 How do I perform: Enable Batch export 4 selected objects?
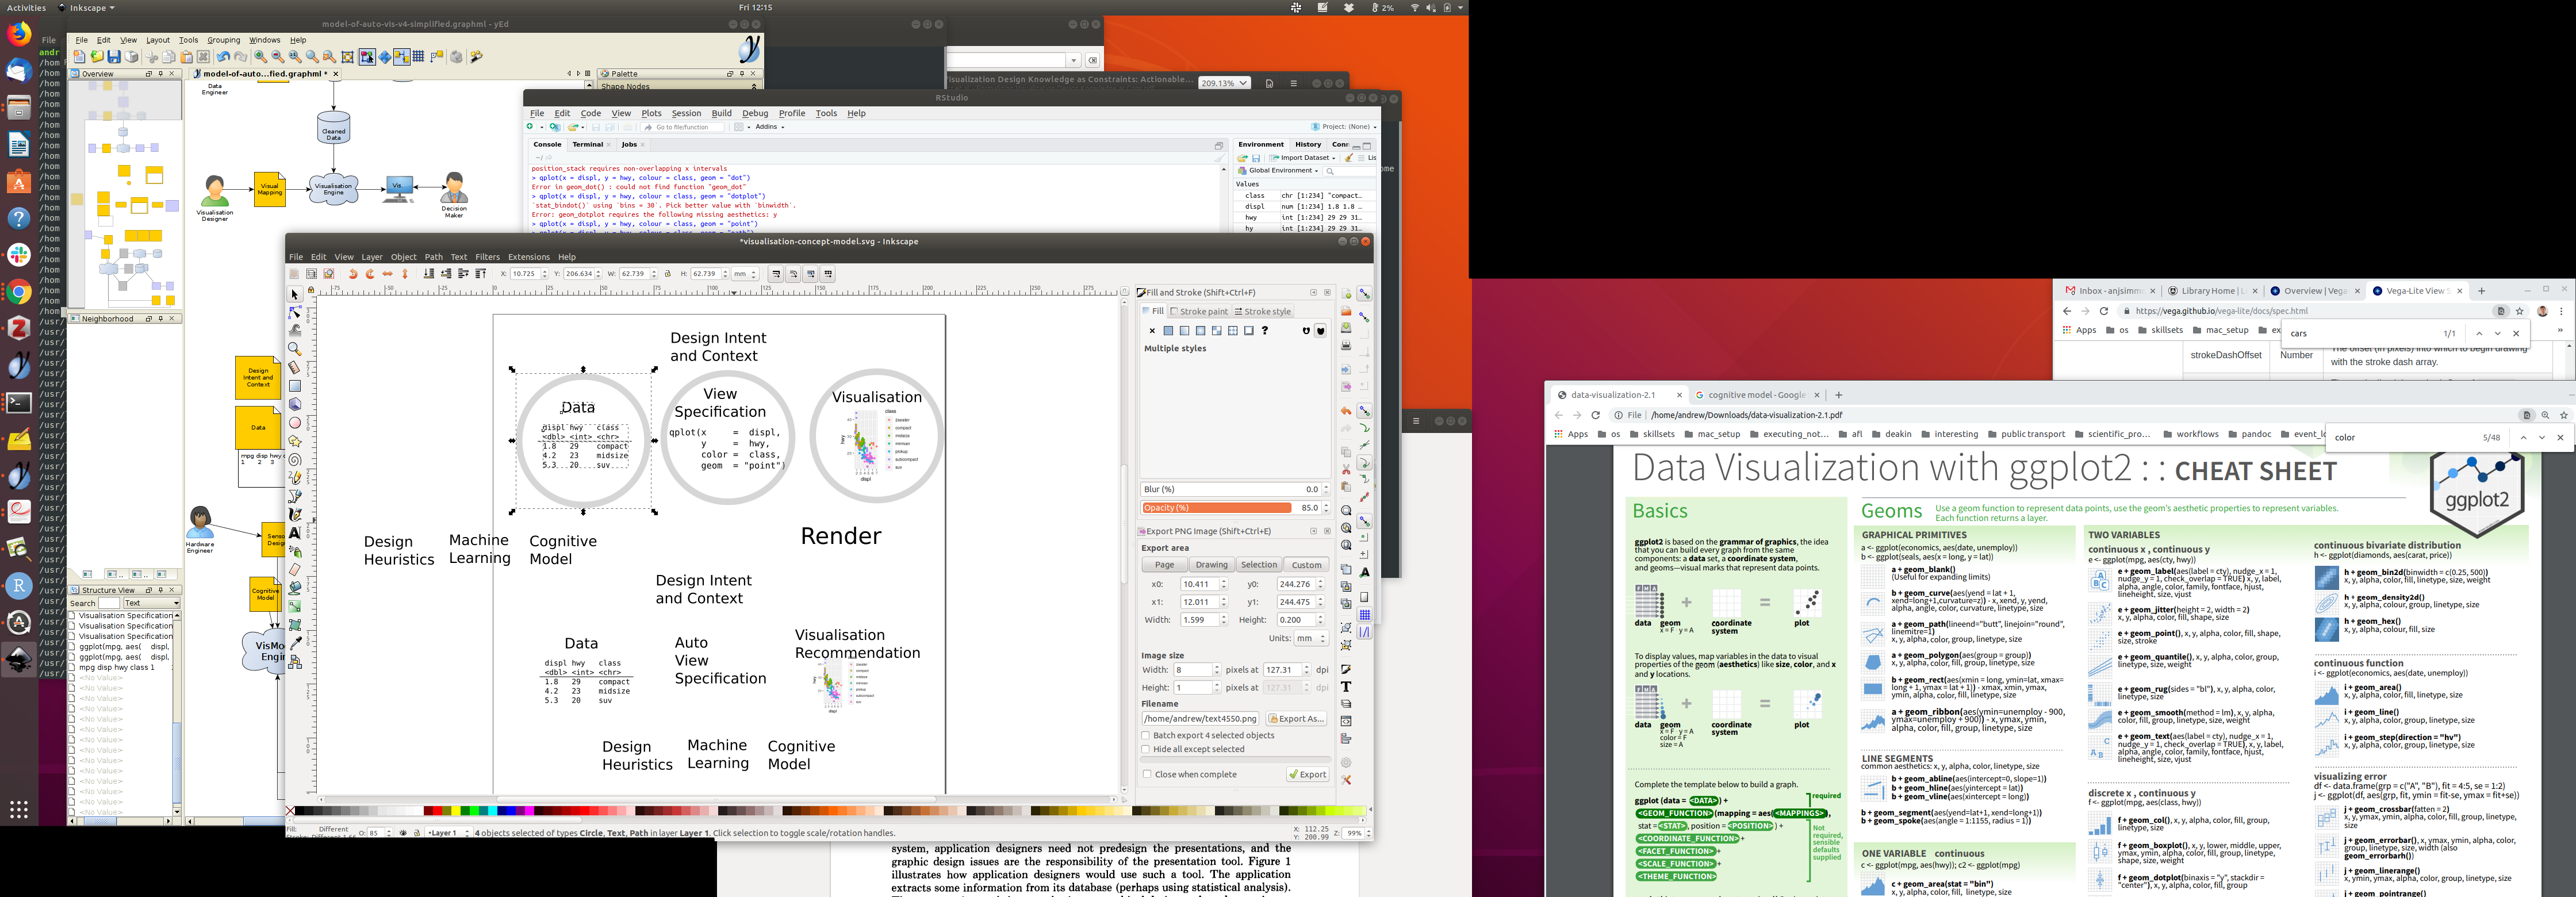tap(1146, 735)
